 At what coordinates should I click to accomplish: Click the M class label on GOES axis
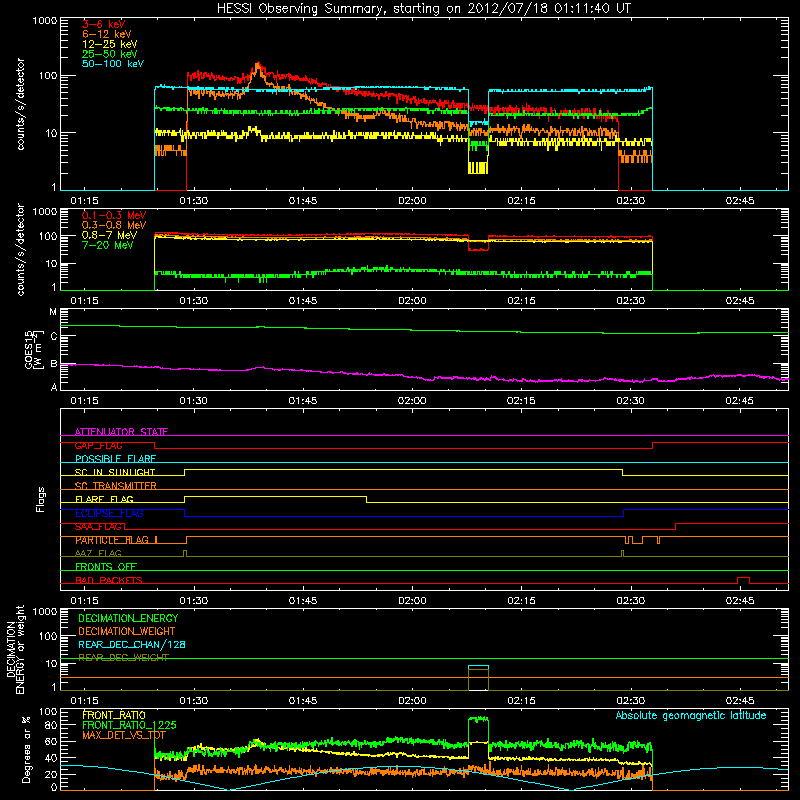pyautogui.click(x=53, y=312)
